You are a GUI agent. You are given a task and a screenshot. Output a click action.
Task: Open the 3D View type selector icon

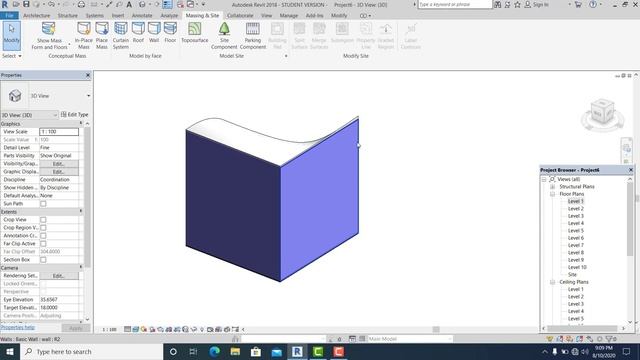(15, 96)
